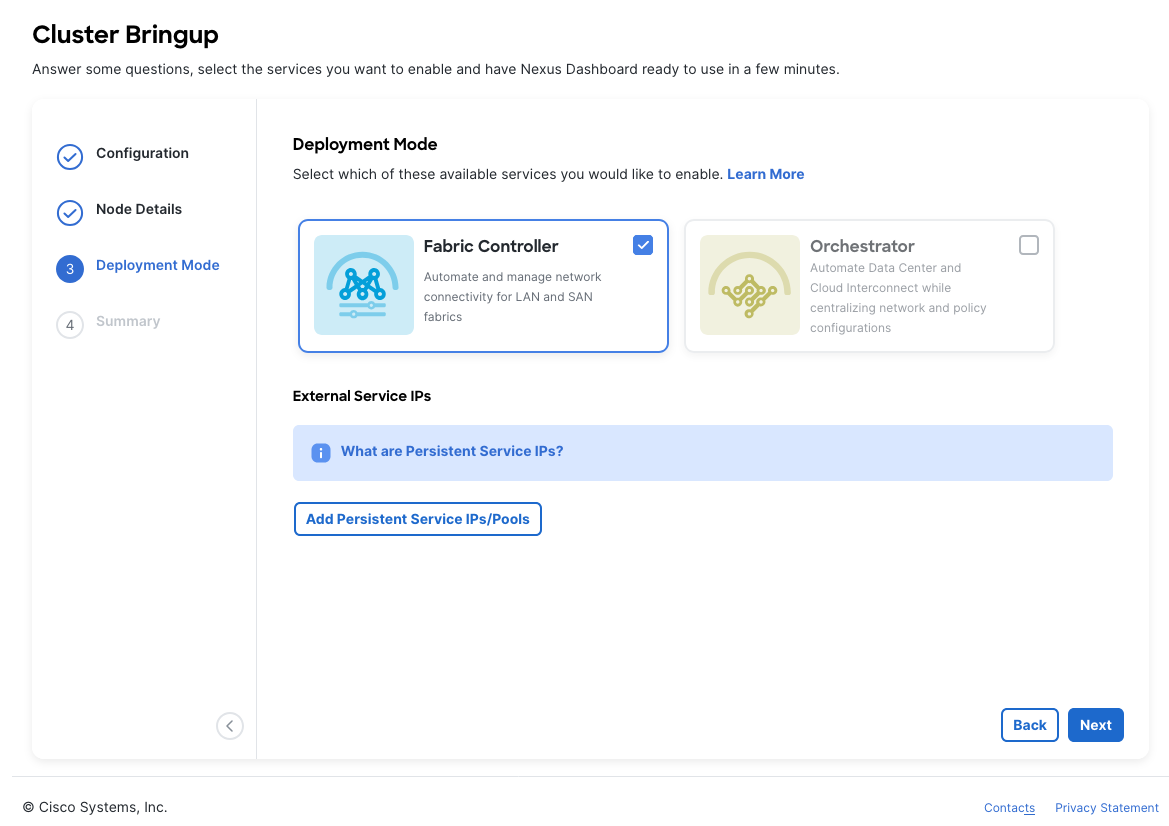
Task: Click the step 3 circle icon
Action: 70,268
